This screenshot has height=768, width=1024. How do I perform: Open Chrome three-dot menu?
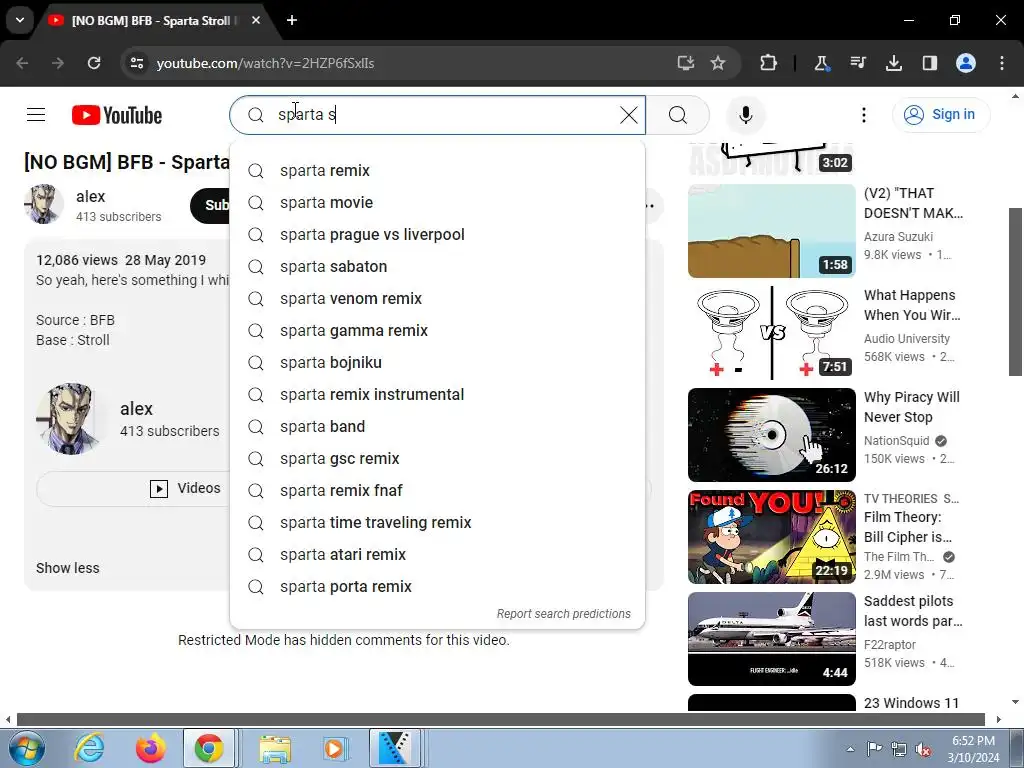tap(1002, 63)
